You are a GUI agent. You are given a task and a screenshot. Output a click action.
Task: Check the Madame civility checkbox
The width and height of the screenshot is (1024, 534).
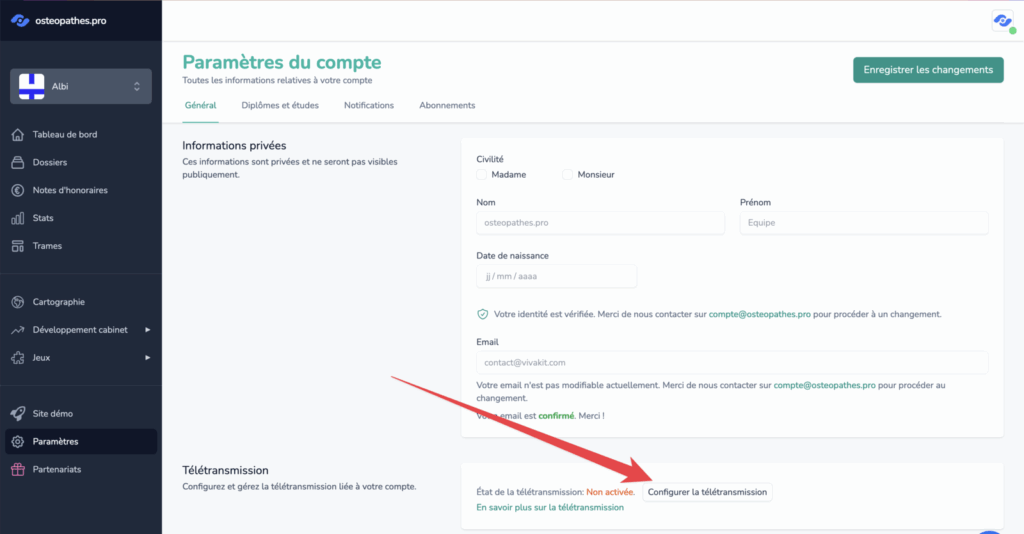pyautogui.click(x=482, y=175)
